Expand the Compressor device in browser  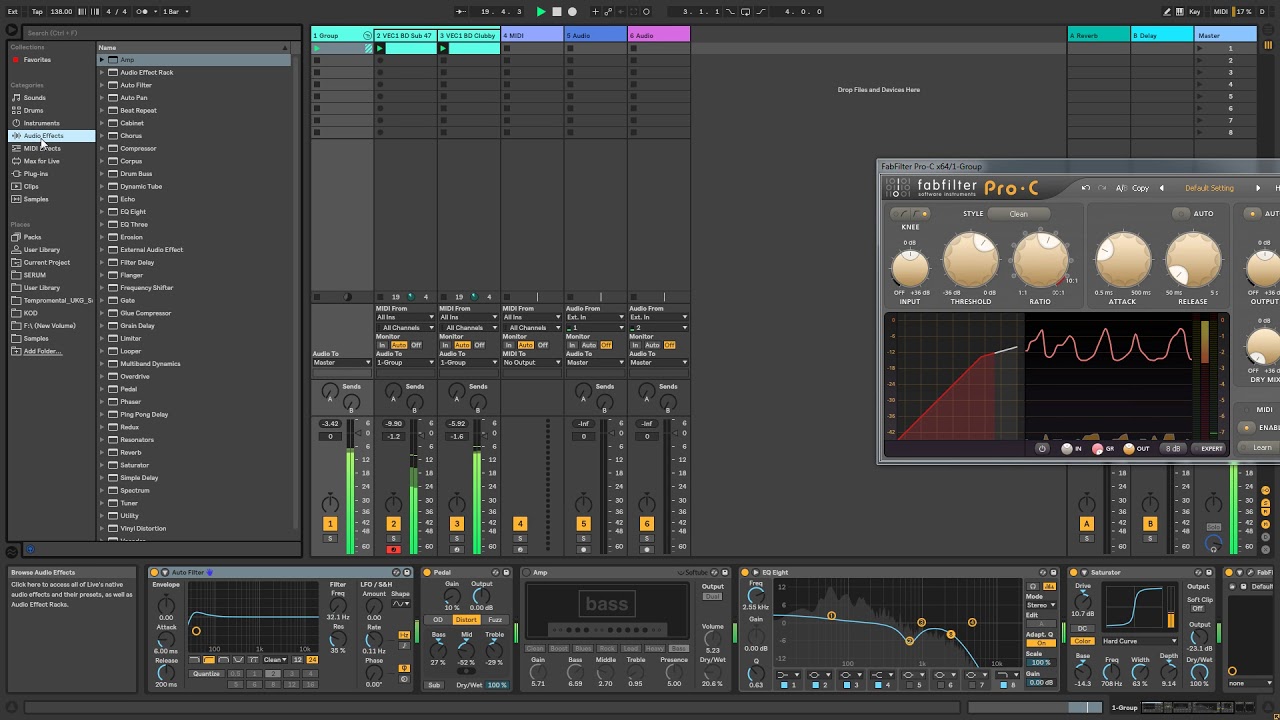coord(102,148)
